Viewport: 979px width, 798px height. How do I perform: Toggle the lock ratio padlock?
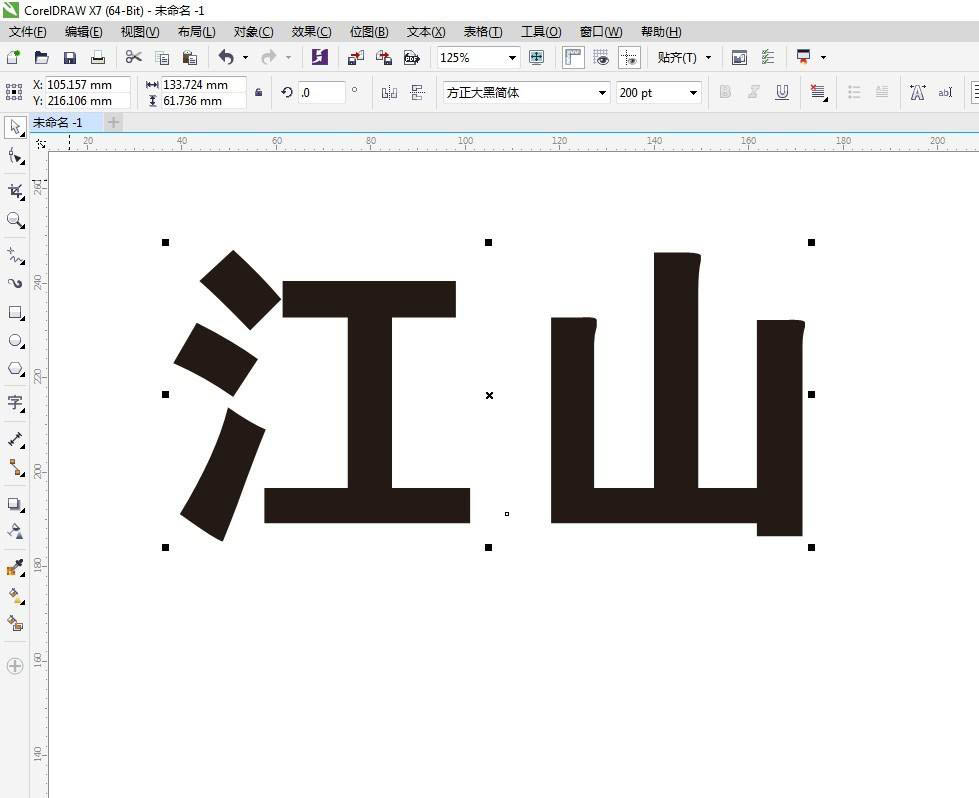point(259,92)
